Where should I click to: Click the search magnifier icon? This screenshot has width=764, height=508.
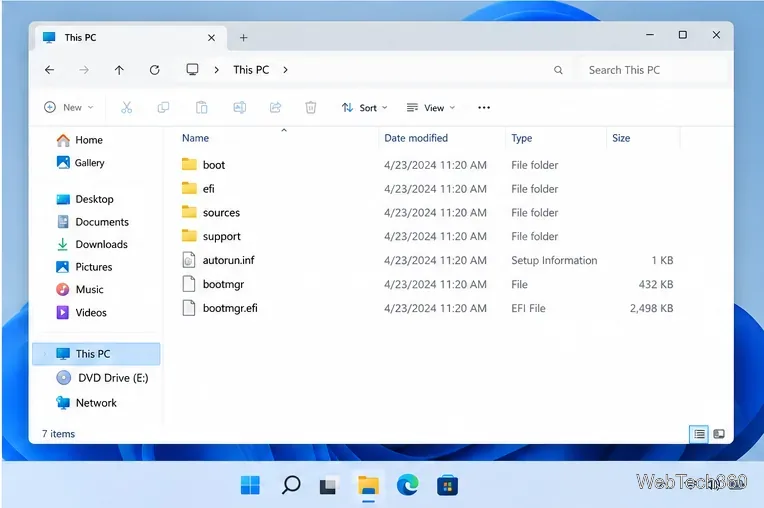click(x=558, y=70)
